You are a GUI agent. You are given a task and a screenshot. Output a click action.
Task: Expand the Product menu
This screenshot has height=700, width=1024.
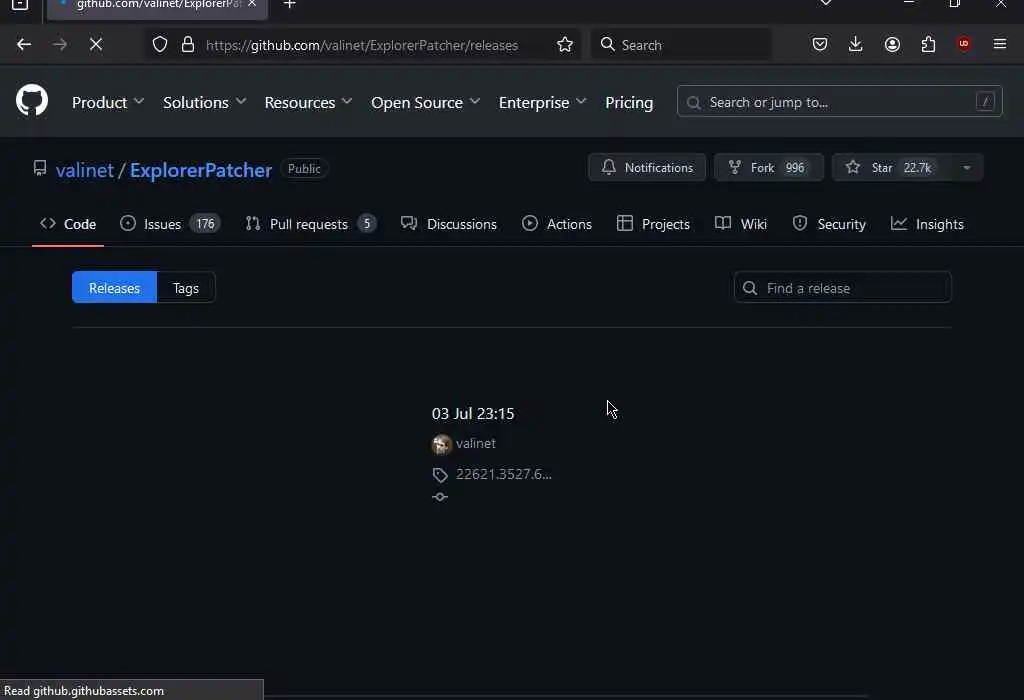tap(108, 103)
